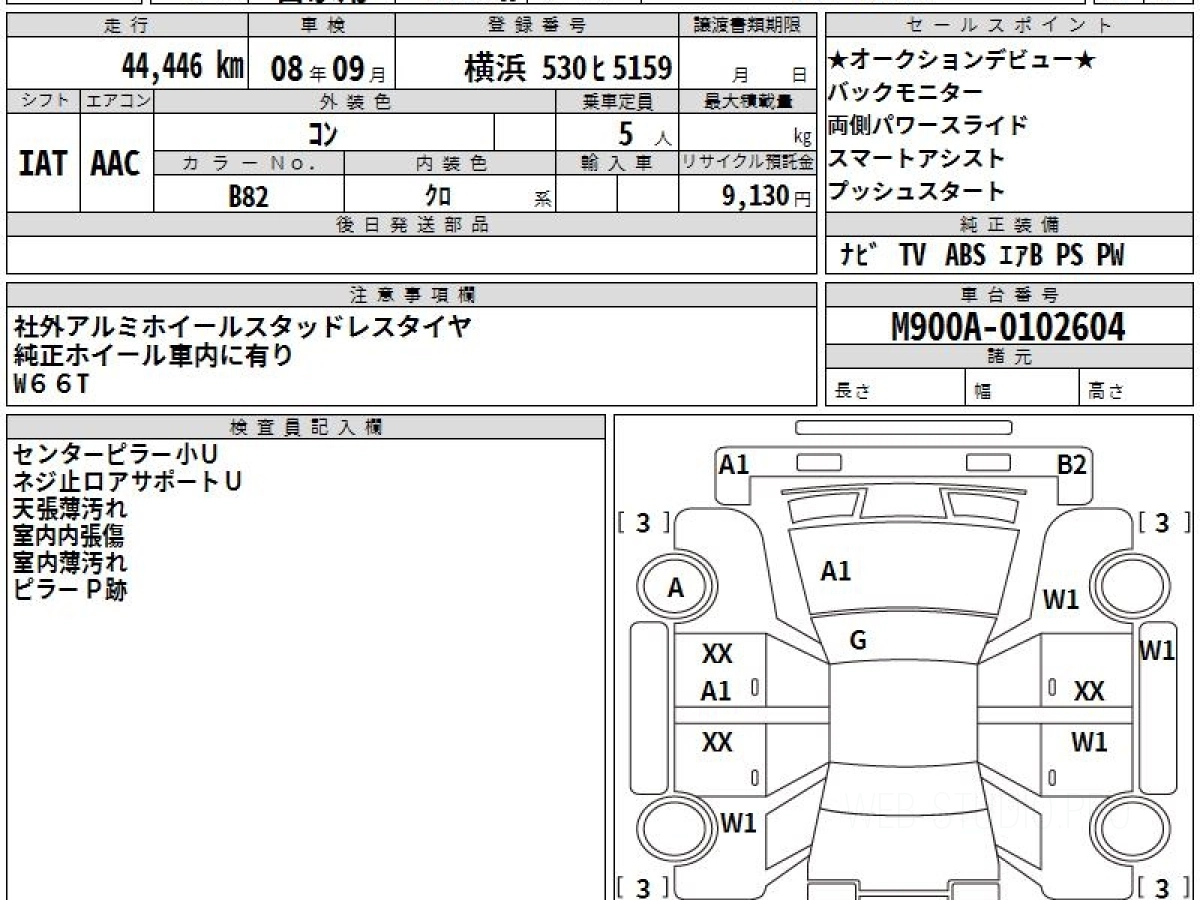Select the G mark on the windshield

[858, 641]
